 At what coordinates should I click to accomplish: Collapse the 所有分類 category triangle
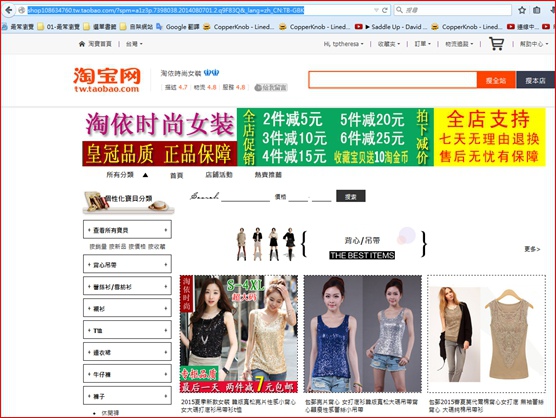point(145,175)
